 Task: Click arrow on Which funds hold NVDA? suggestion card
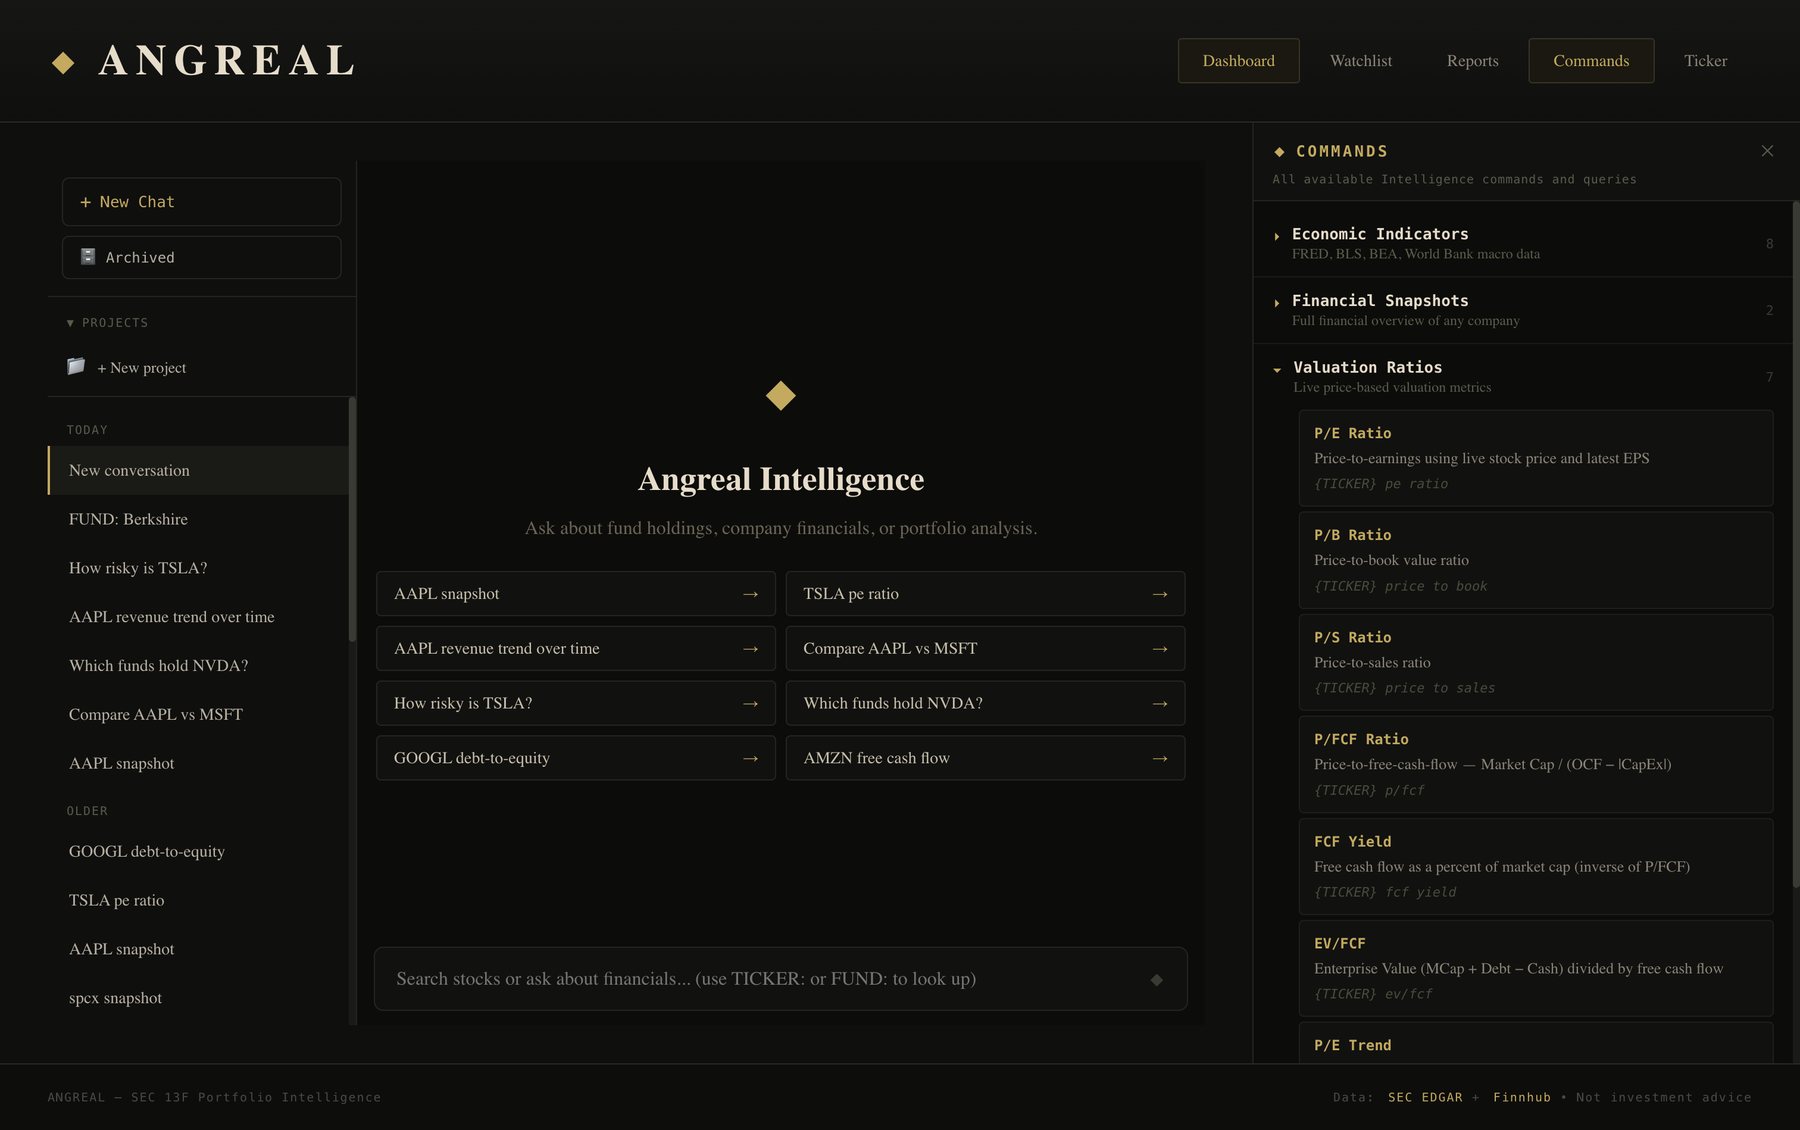pos(1160,704)
